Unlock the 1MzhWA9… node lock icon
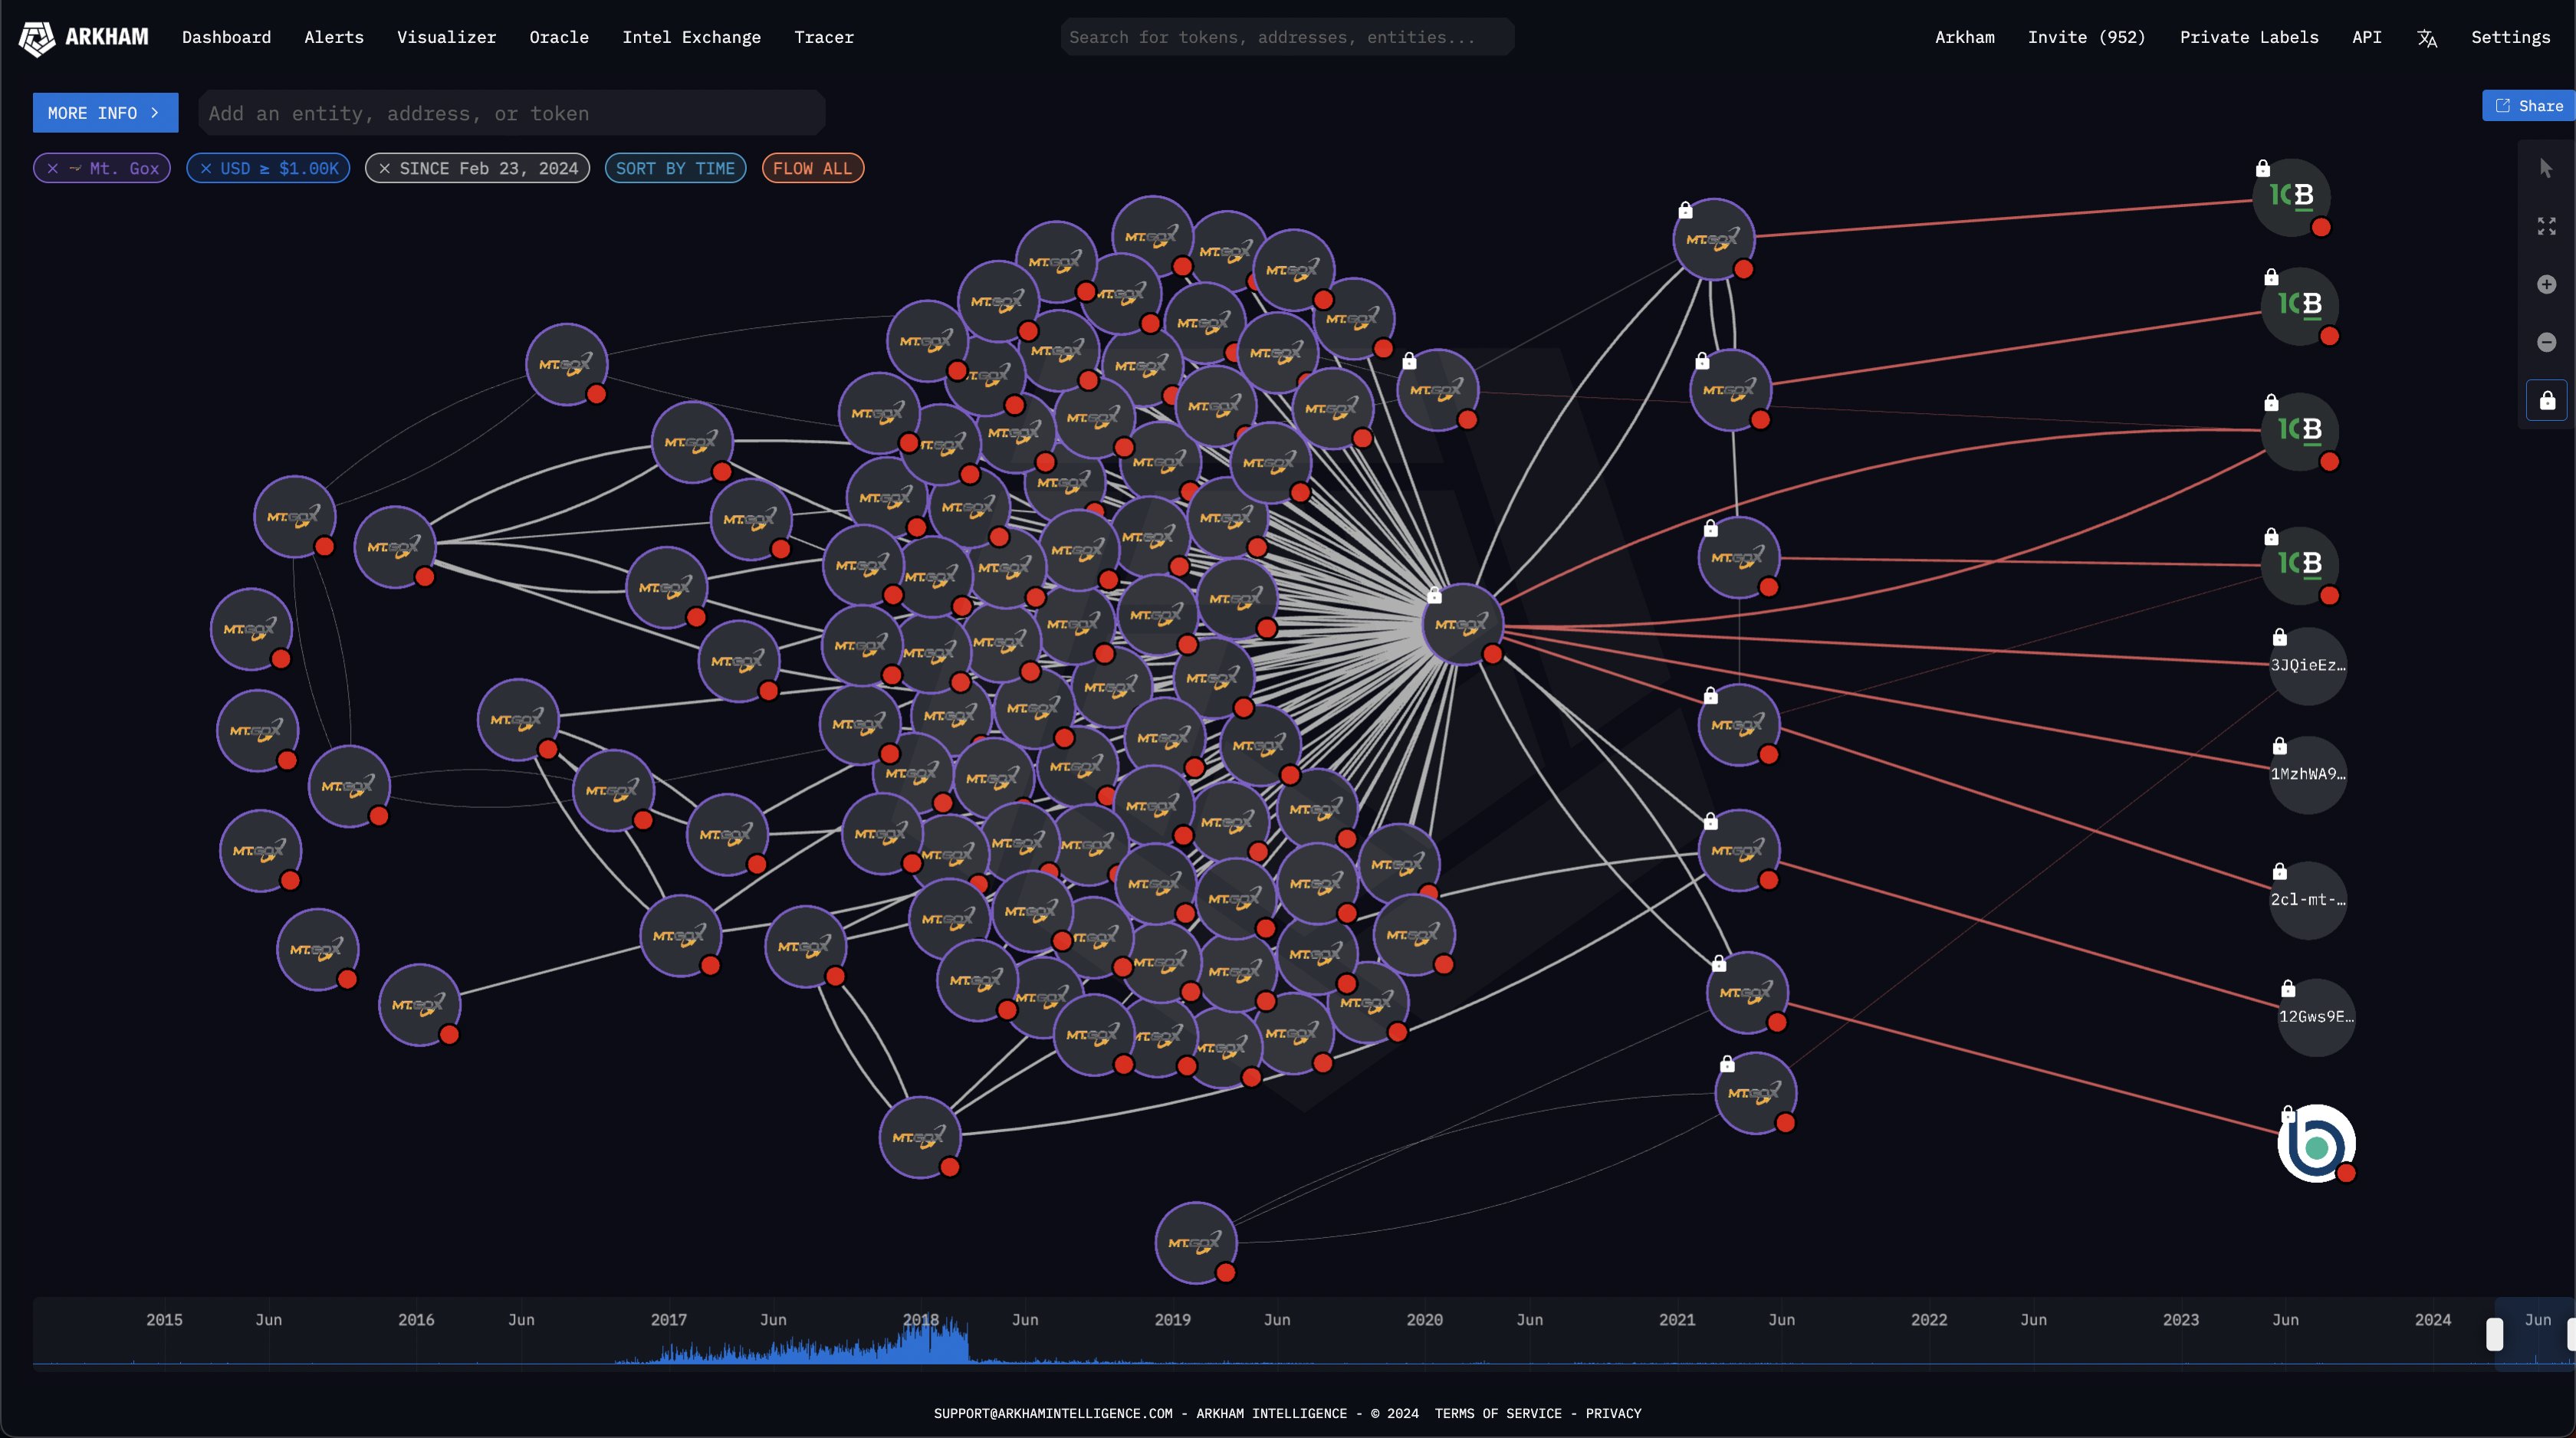2576x1438 pixels. 2279,746
